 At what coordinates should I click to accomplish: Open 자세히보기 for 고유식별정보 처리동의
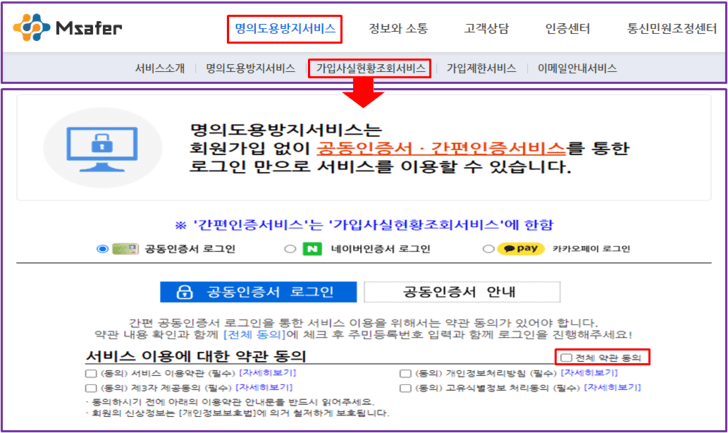[x=612, y=387]
